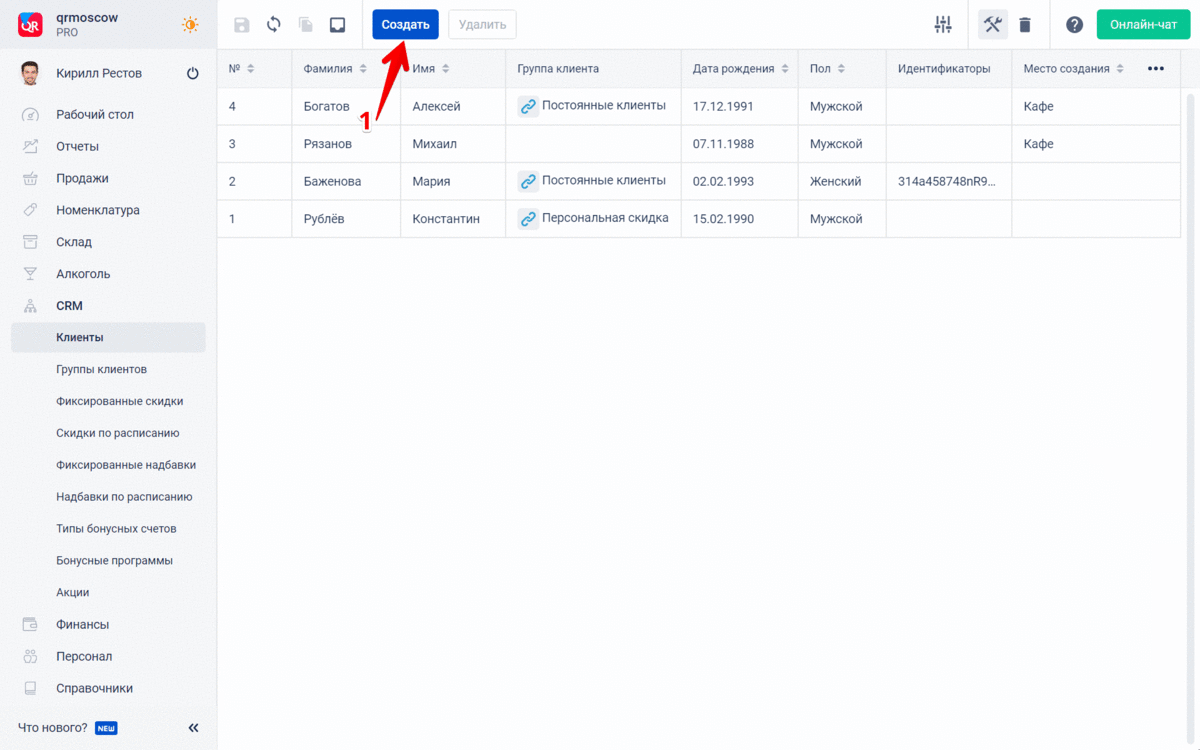
Task: Click the Справочники book icon
Action: (x=31, y=688)
